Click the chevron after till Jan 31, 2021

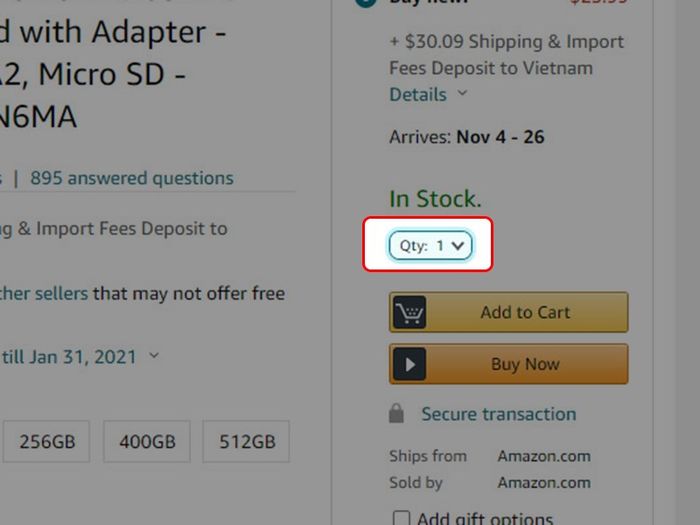tap(154, 356)
